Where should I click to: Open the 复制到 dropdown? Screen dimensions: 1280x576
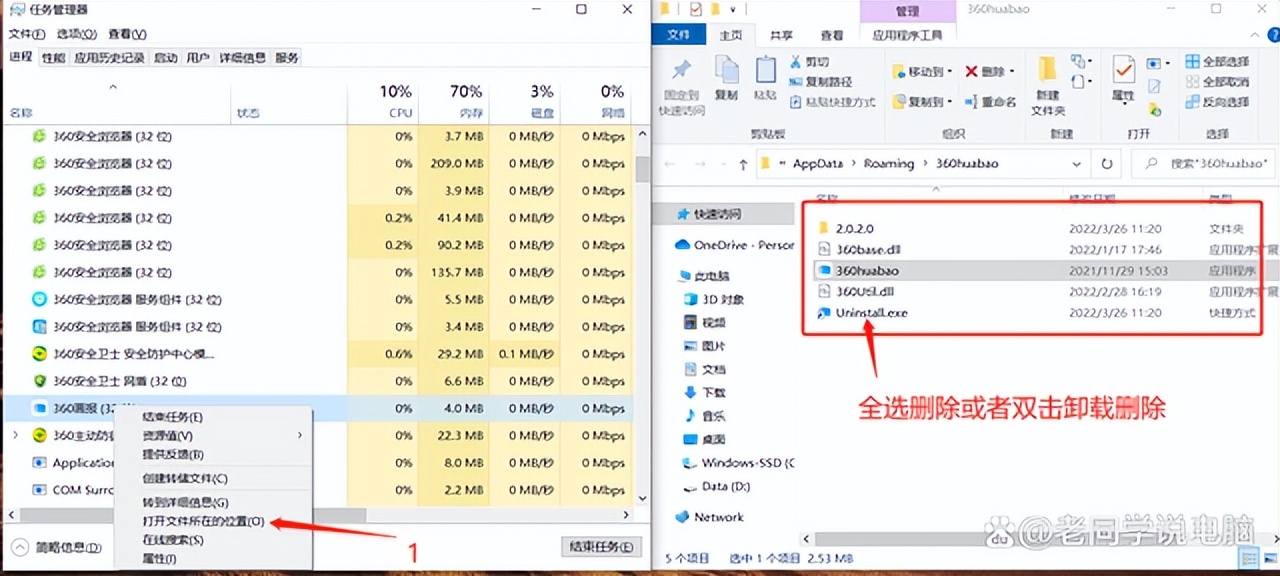tap(920, 102)
